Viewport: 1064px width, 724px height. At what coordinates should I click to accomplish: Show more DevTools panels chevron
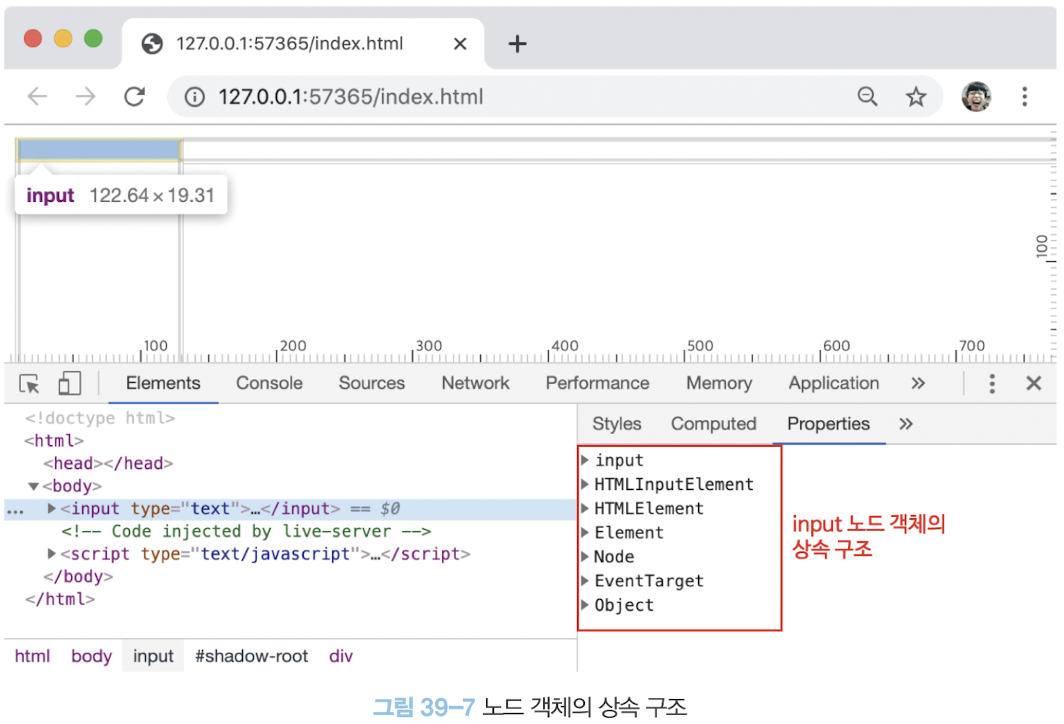point(918,383)
